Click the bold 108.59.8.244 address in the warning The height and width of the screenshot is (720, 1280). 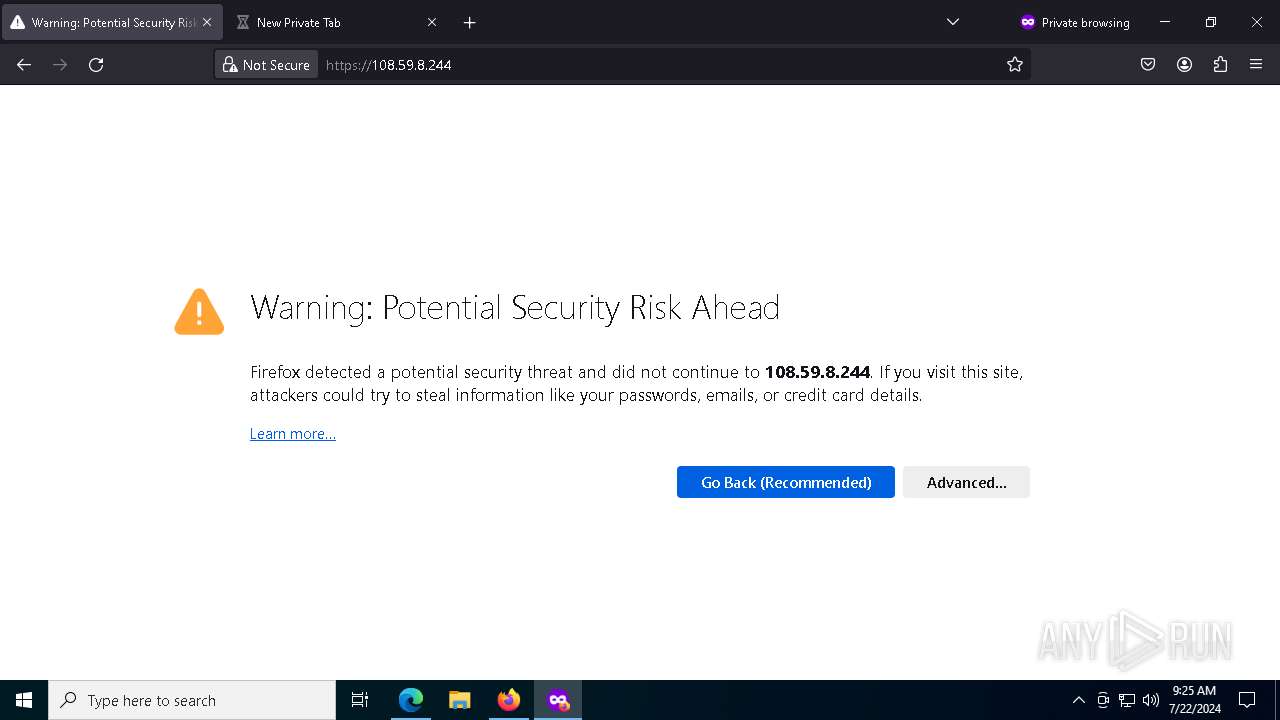point(817,372)
